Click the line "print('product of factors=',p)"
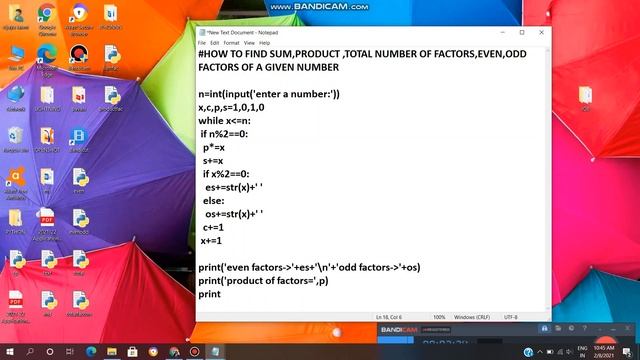Image resolution: width=640 pixels, height=360 pixels. [263, 281]
